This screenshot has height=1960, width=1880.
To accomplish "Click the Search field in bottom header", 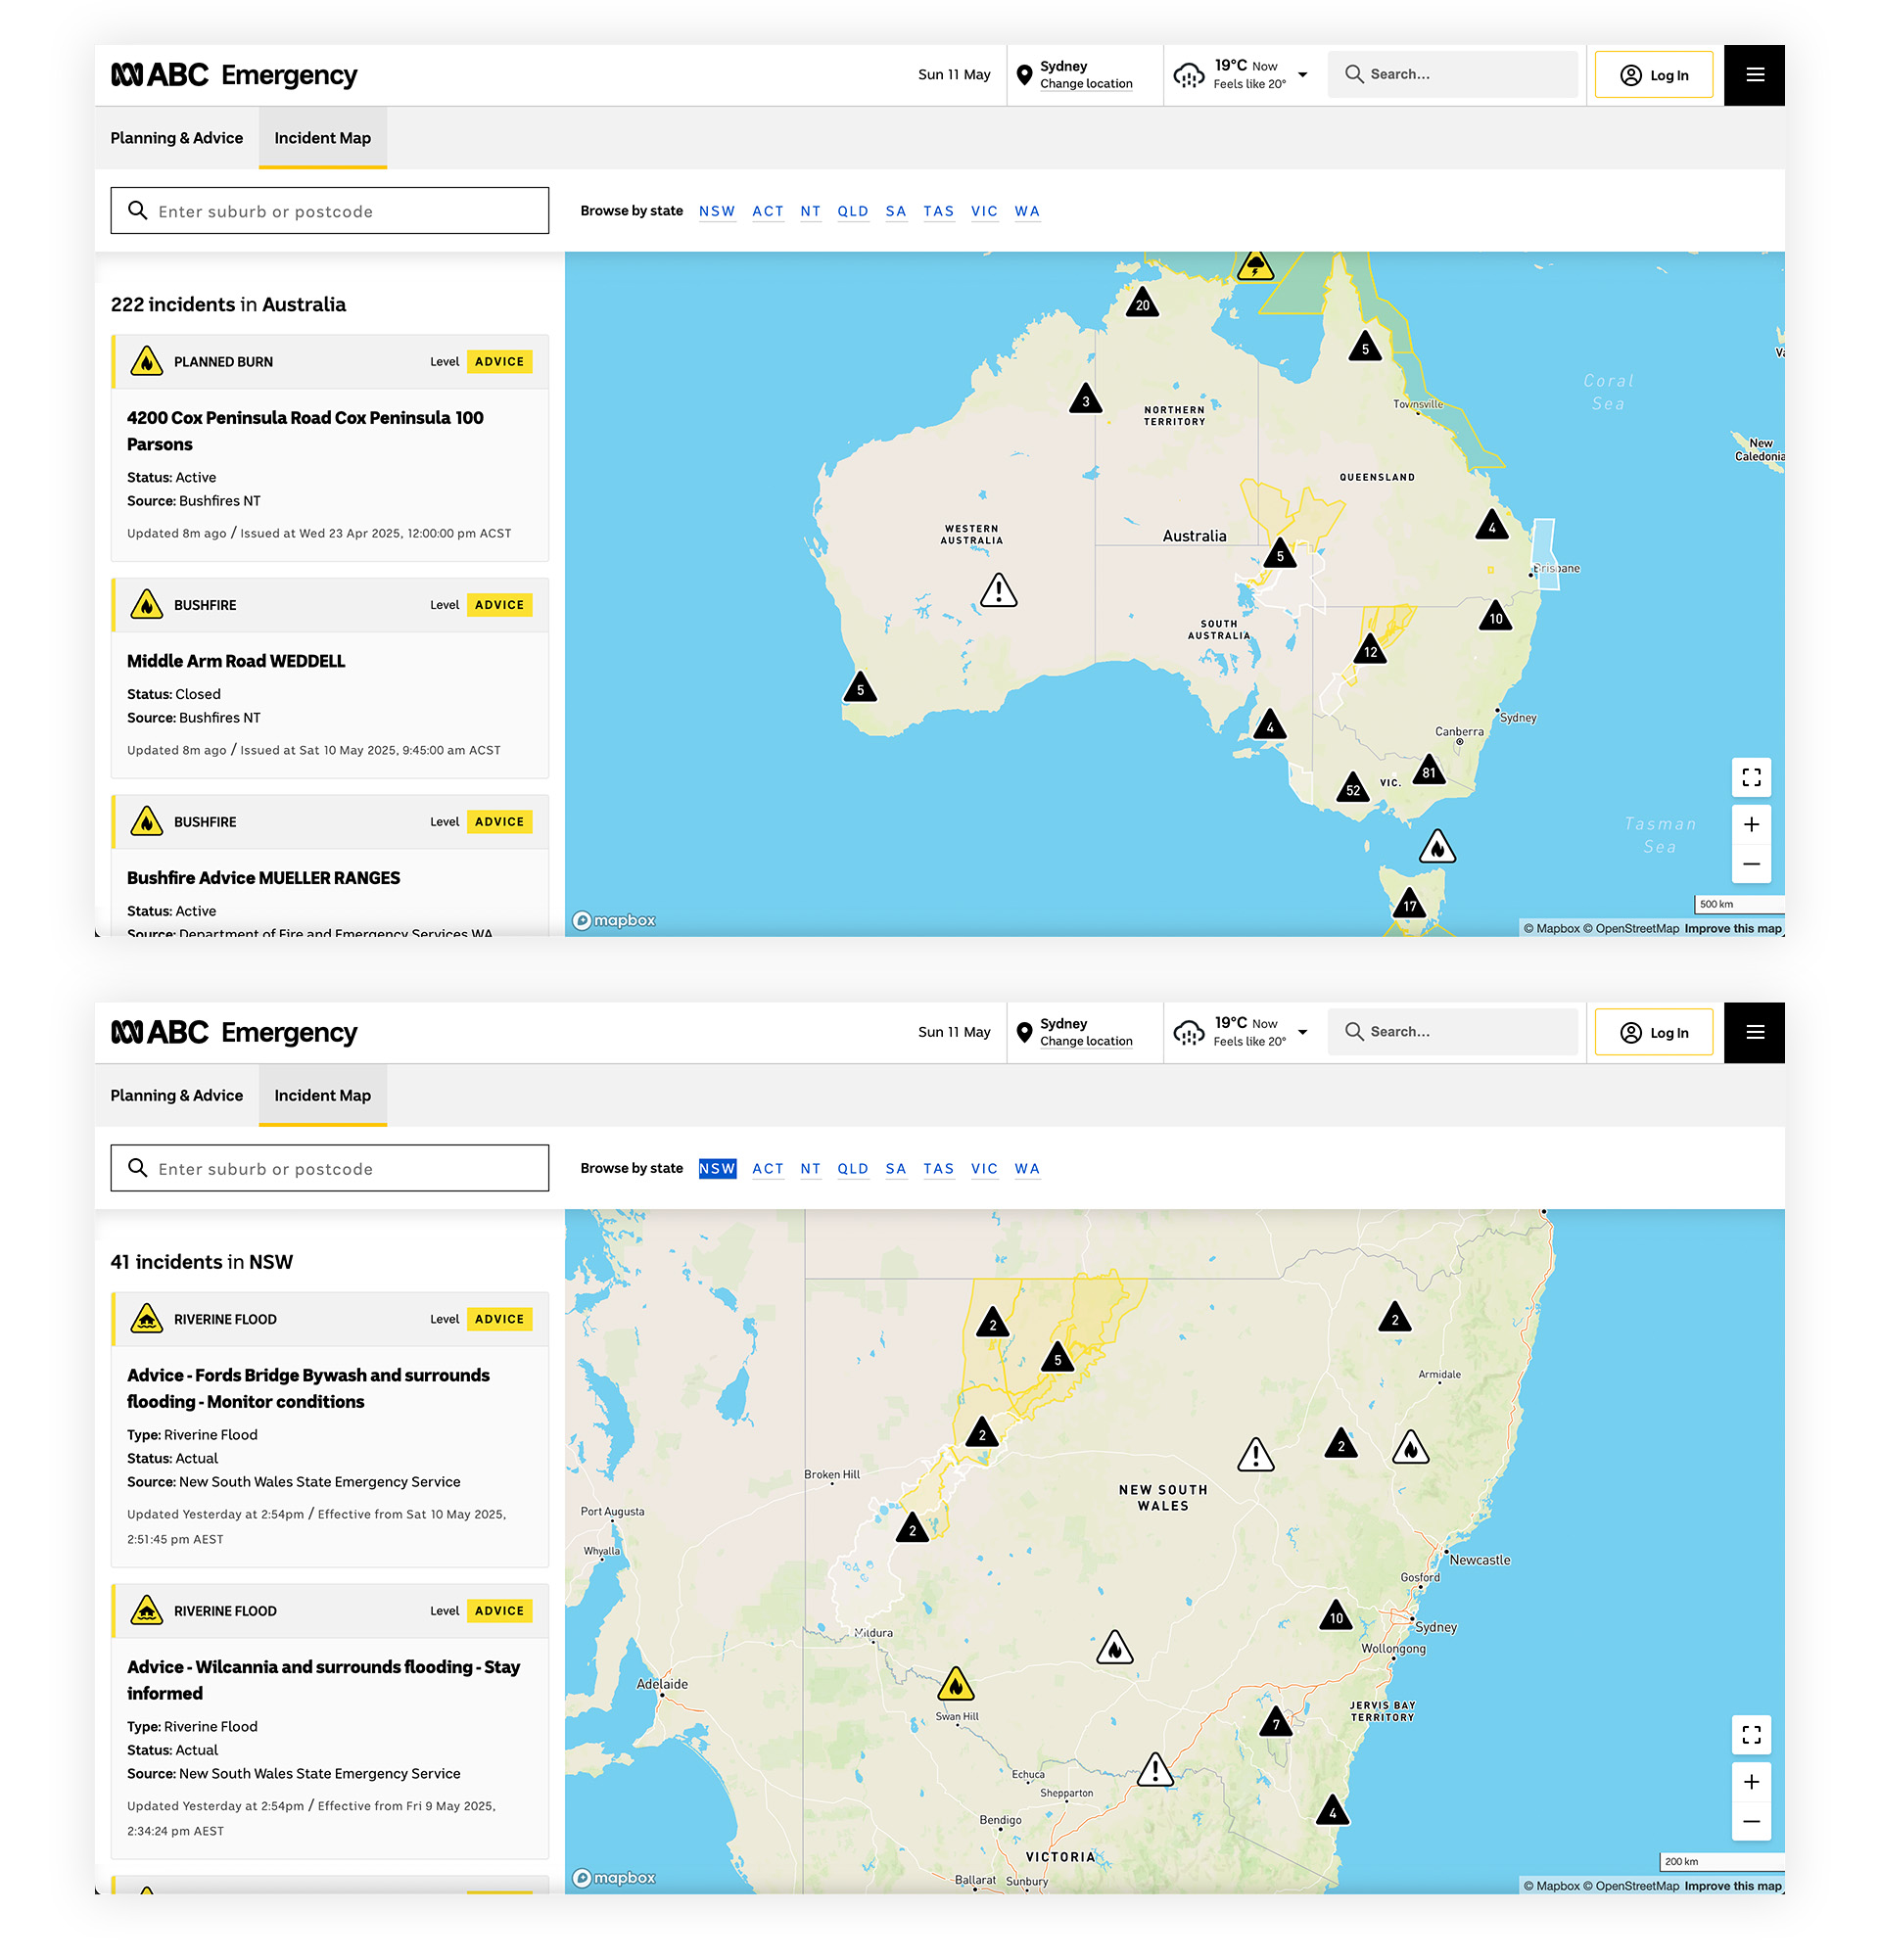I will pyautogui.click(x=1455, y=1031).
